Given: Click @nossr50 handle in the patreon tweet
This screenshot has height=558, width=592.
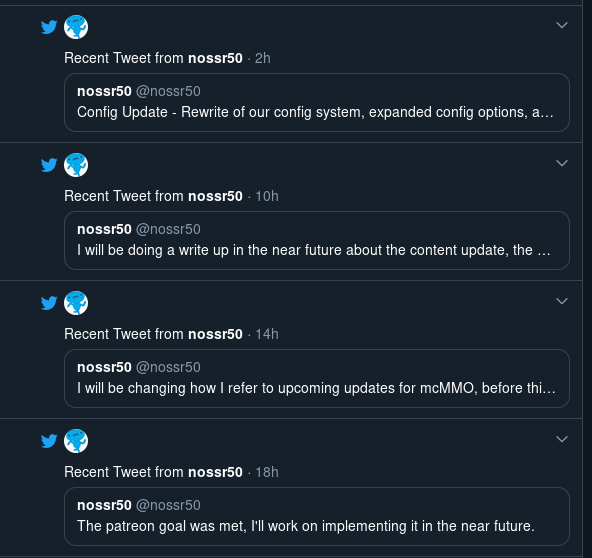Looking at the screenshot, I should coord(168,505).
